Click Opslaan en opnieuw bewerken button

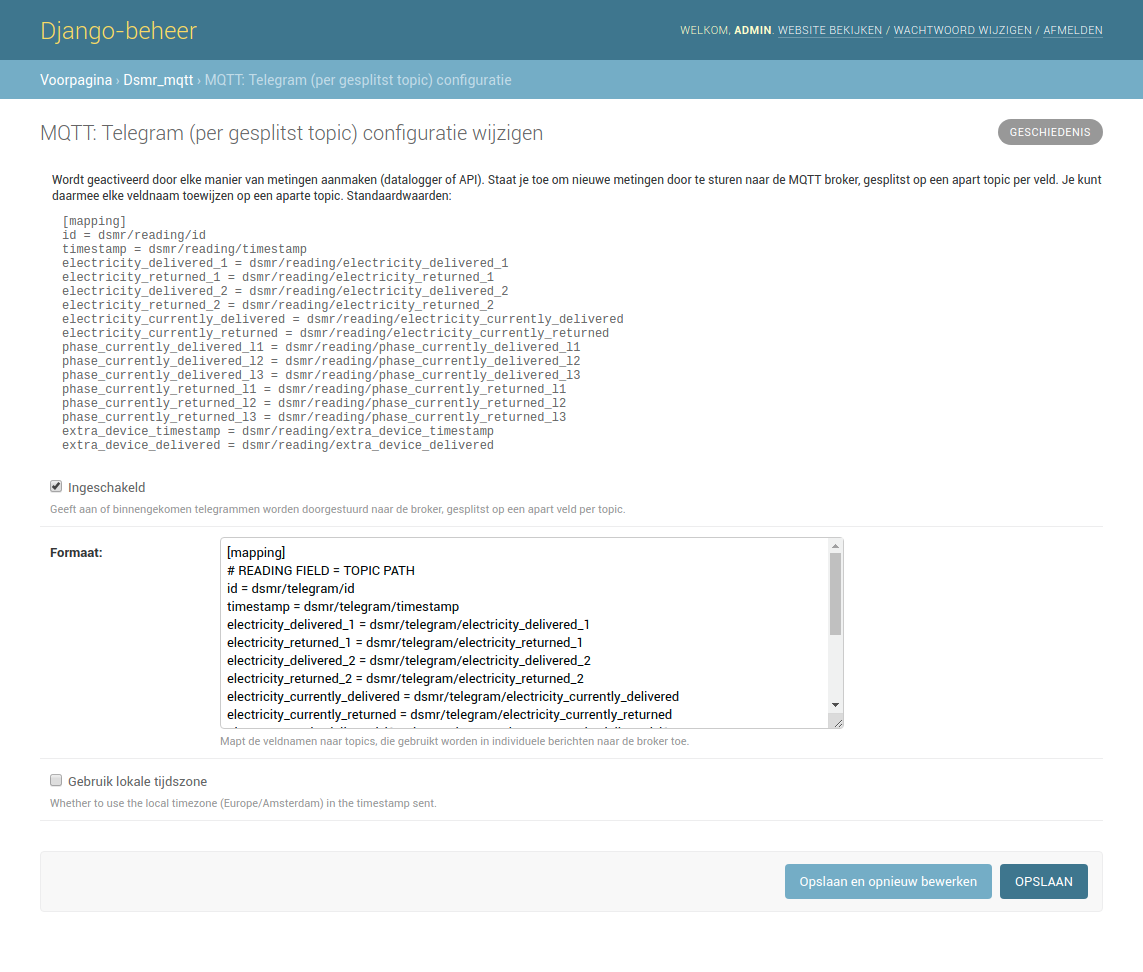(x=888, y=882)
